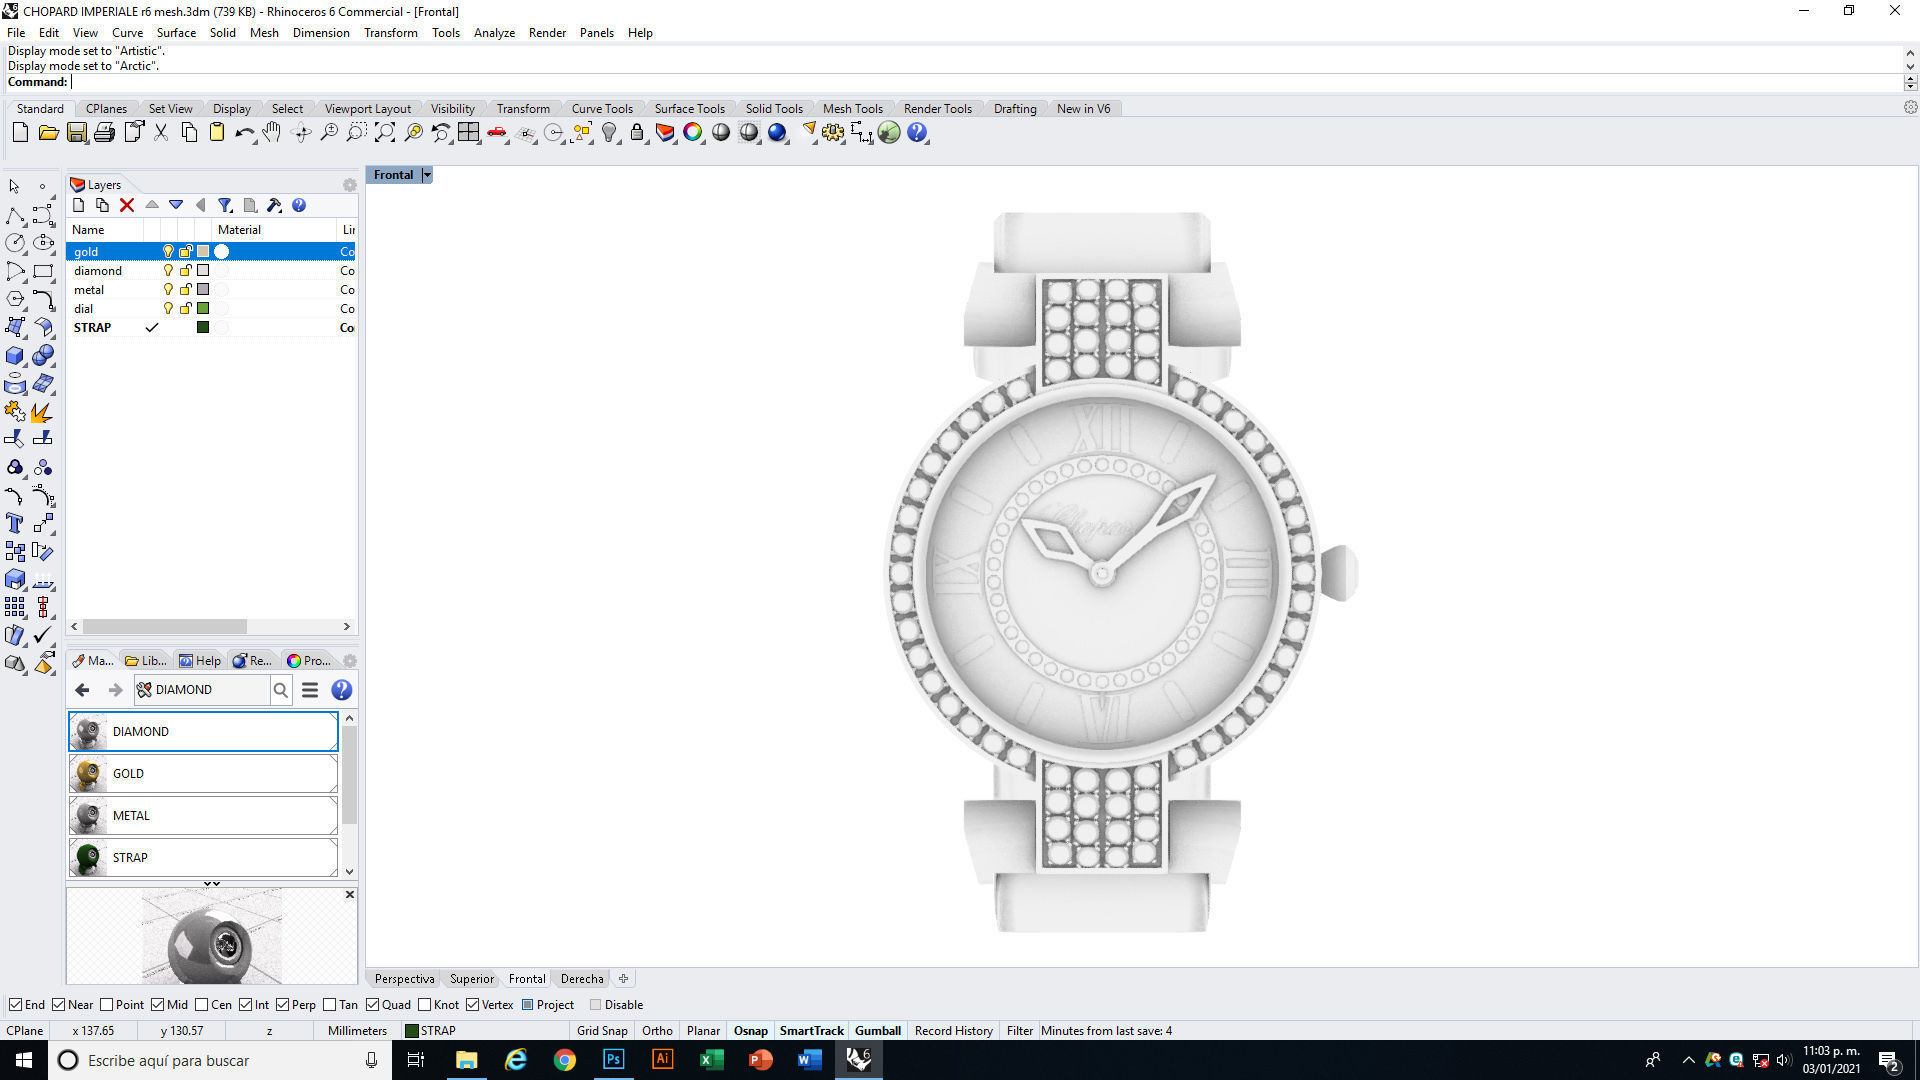
Task: Toggle Mid object snap checkbox
Action: (157, 1005)
